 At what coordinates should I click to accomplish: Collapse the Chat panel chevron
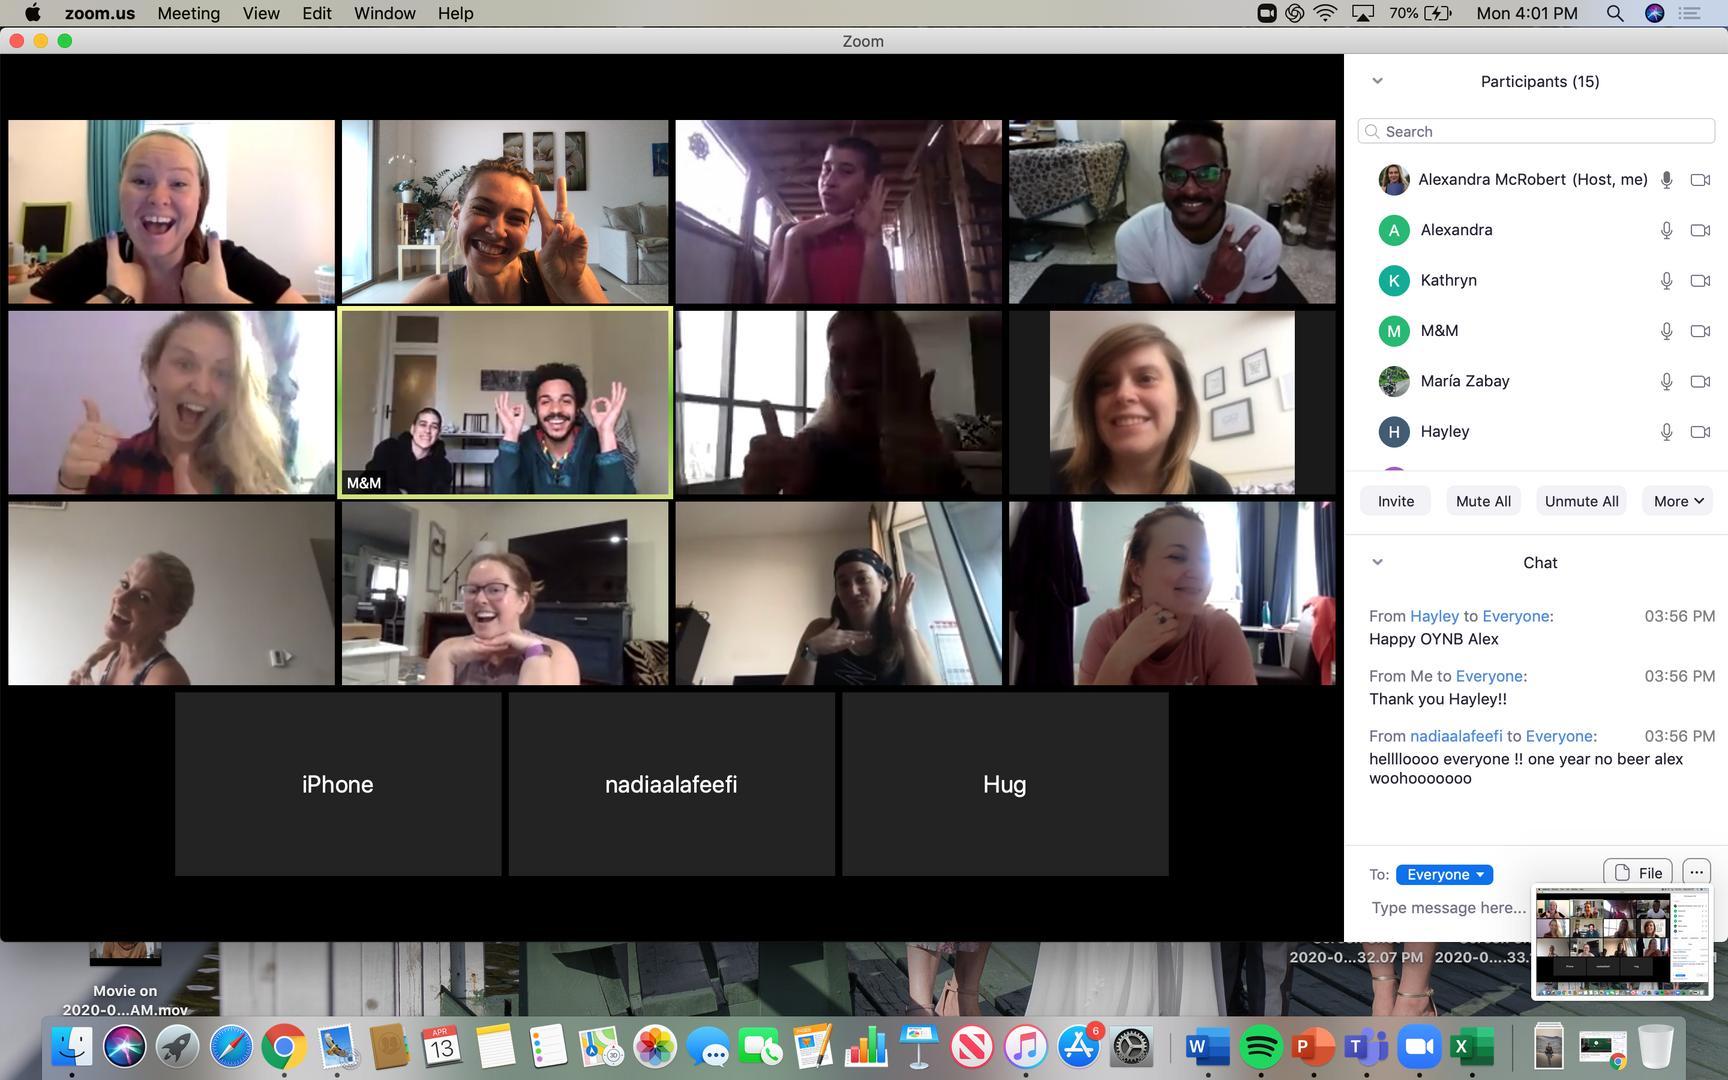tap(1377, 562)
